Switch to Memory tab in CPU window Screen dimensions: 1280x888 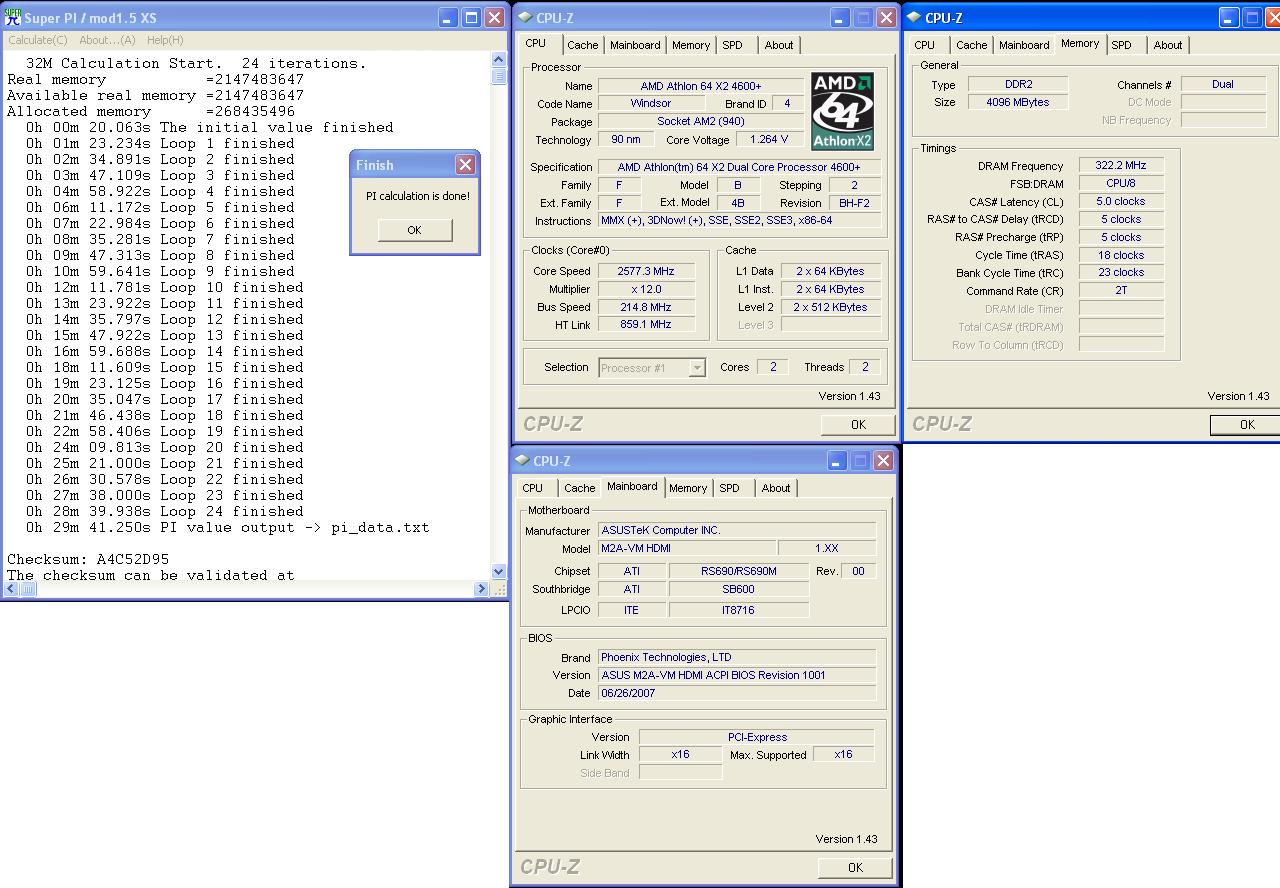pyautogui.click(x=691, y=45)
